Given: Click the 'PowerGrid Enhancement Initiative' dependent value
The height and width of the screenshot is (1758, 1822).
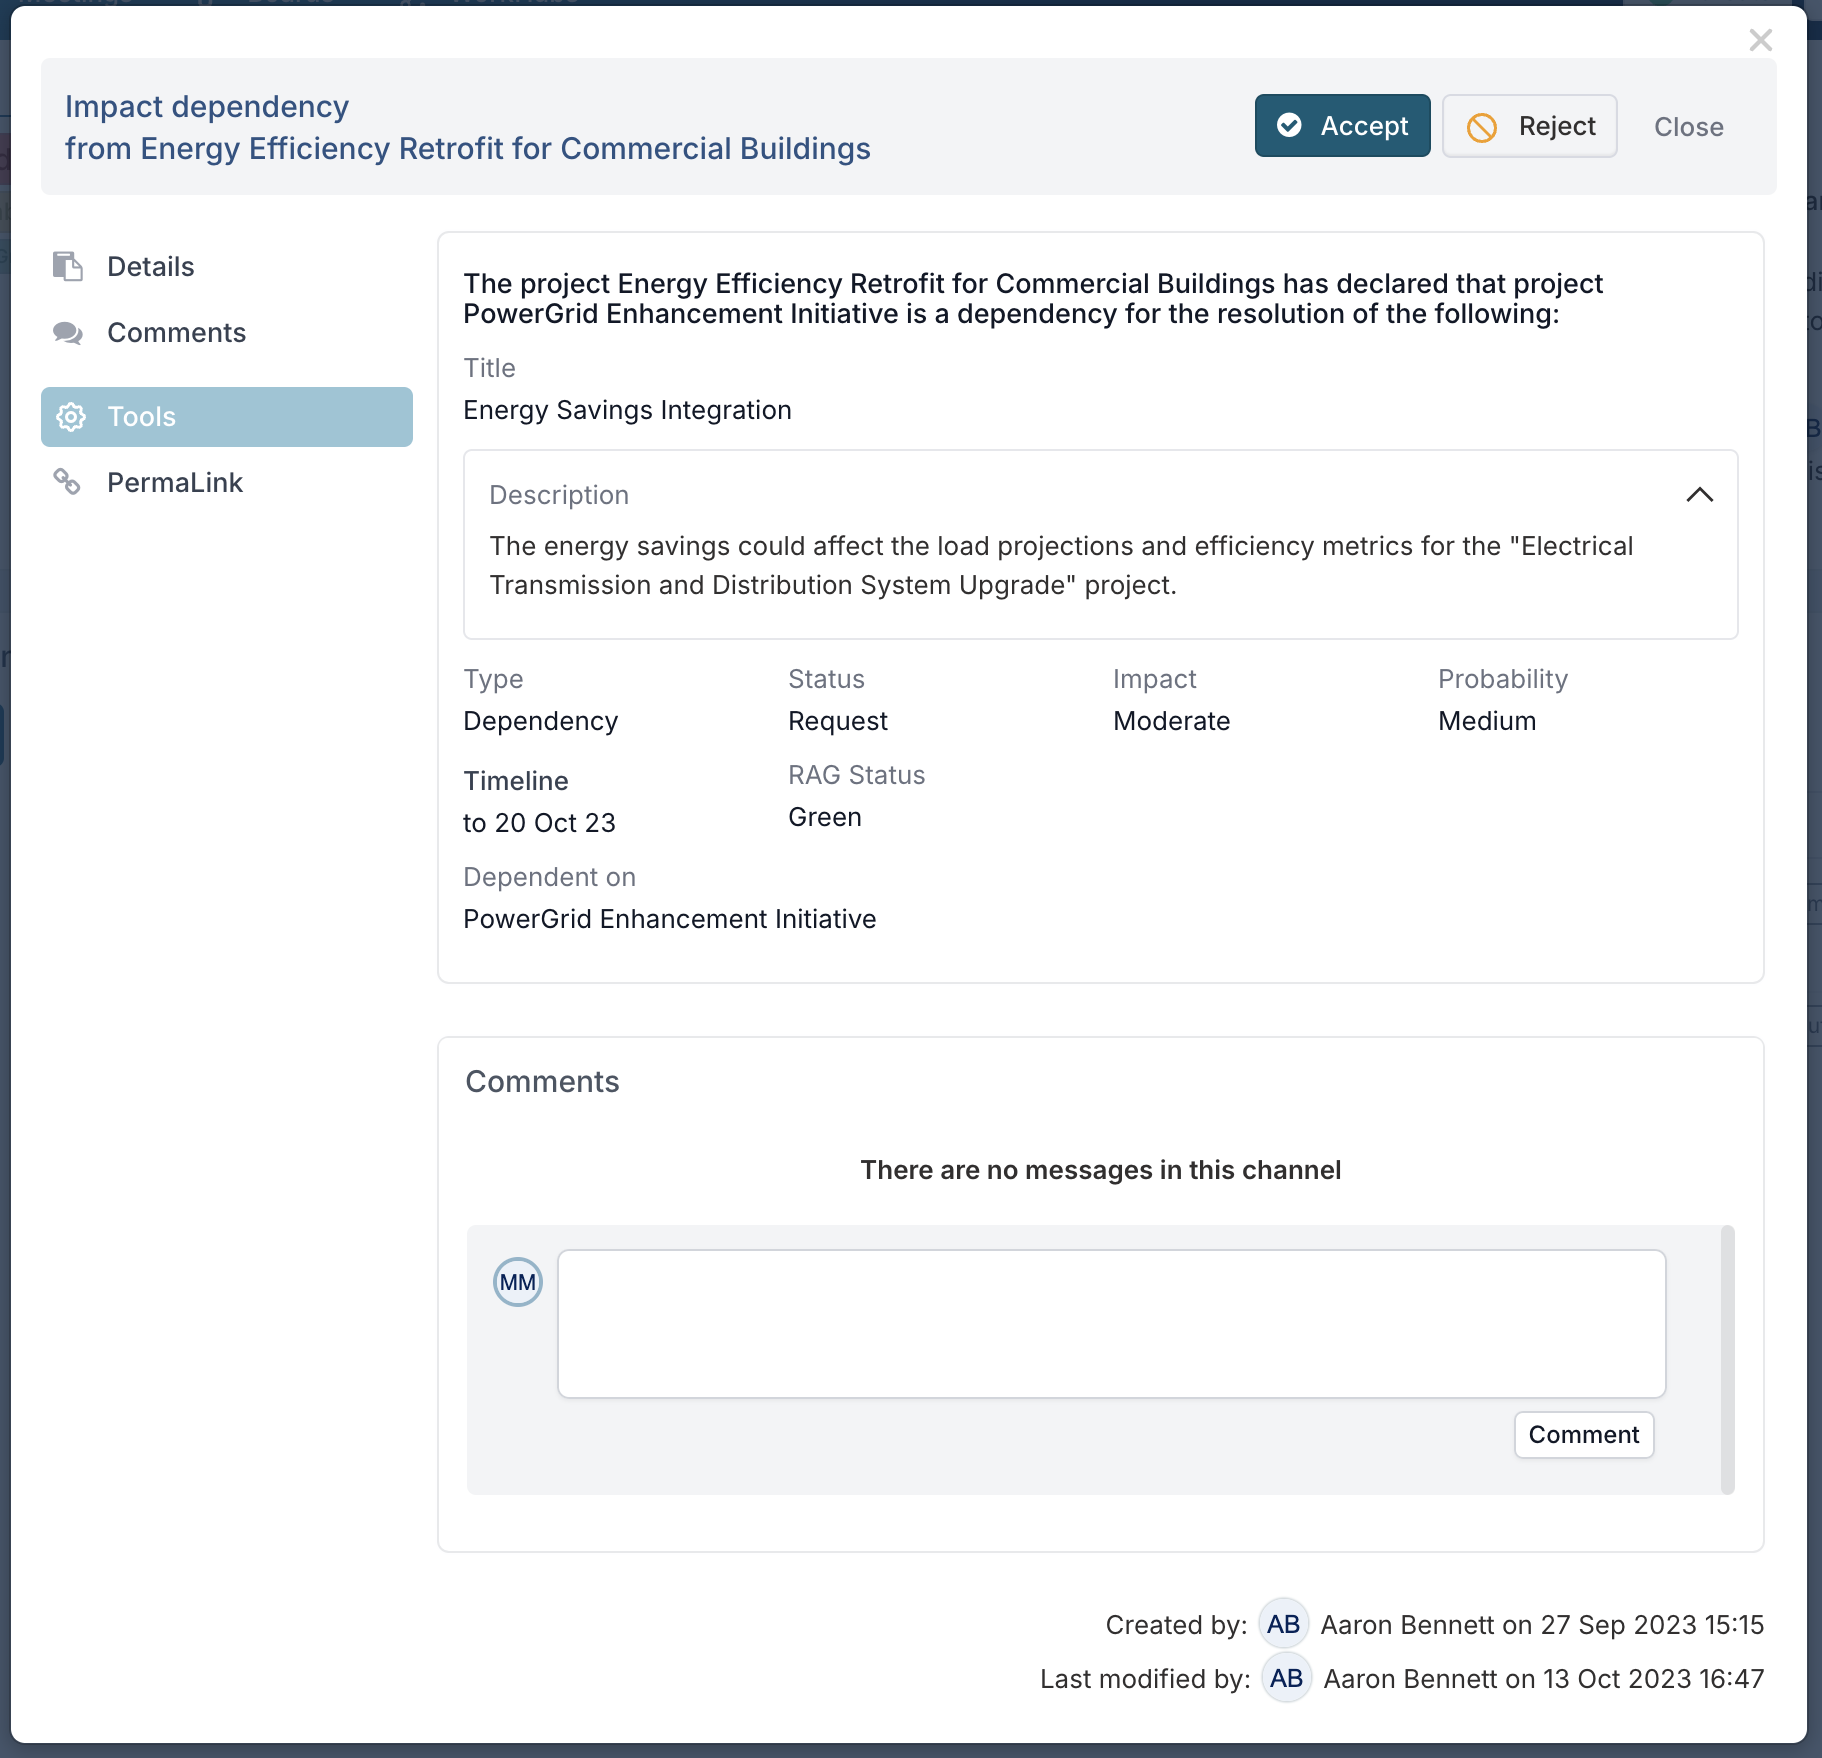Looking at the screenshot, I should 669,919.
